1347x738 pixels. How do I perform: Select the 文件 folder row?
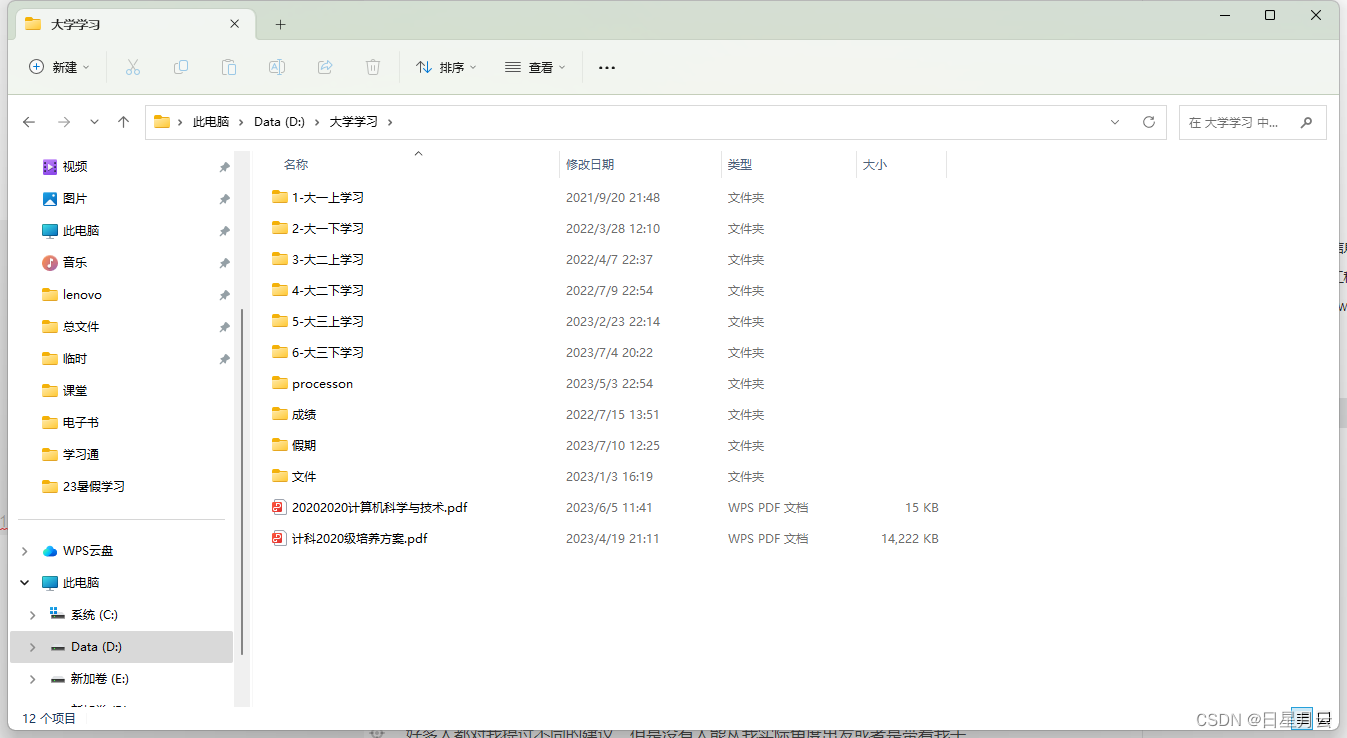pos(607,477)
